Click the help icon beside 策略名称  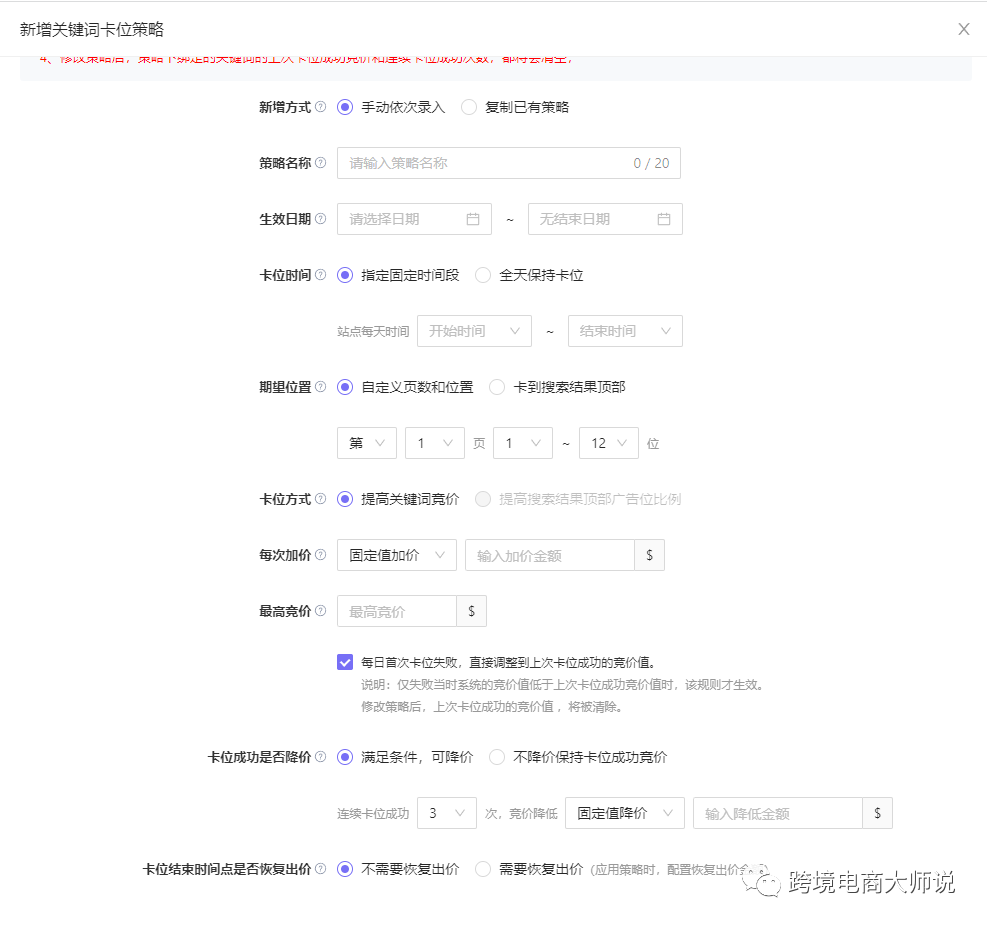322,162
